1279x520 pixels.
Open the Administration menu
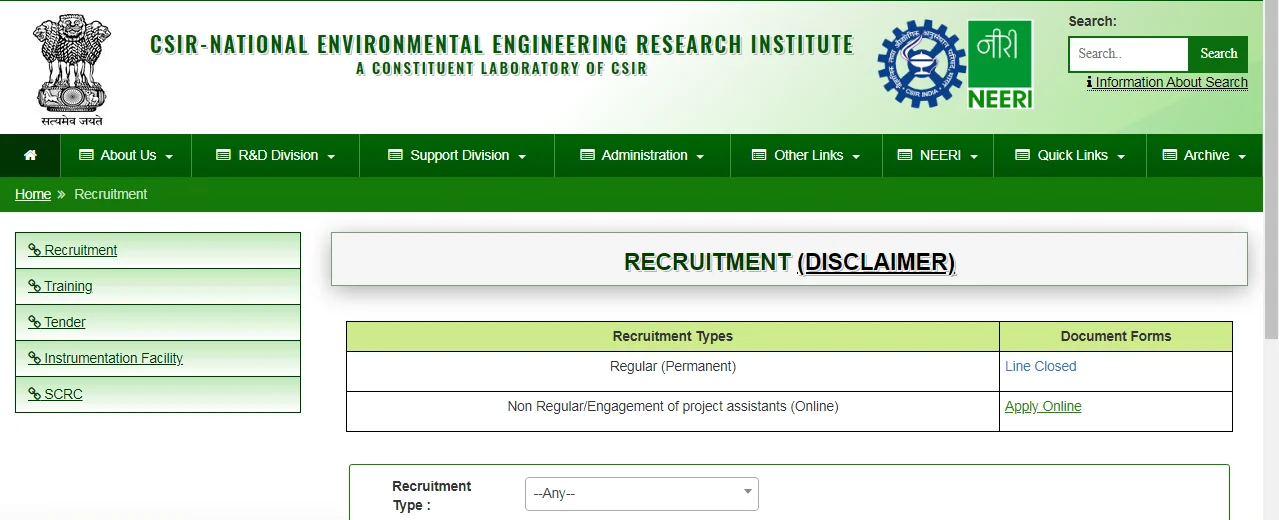click(x=642, y=155)
